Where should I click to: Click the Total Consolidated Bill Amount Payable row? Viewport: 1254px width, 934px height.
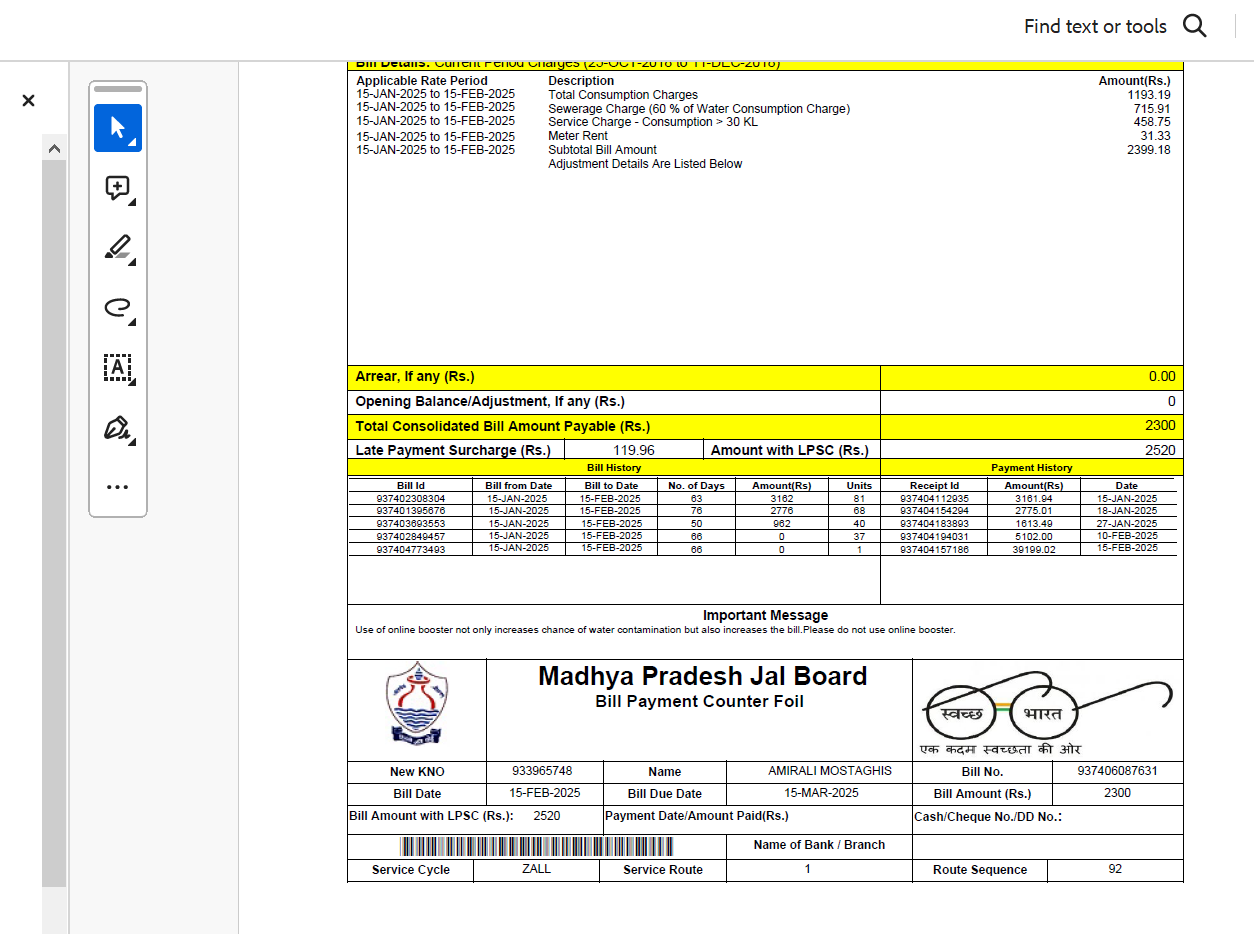(612, 426)
